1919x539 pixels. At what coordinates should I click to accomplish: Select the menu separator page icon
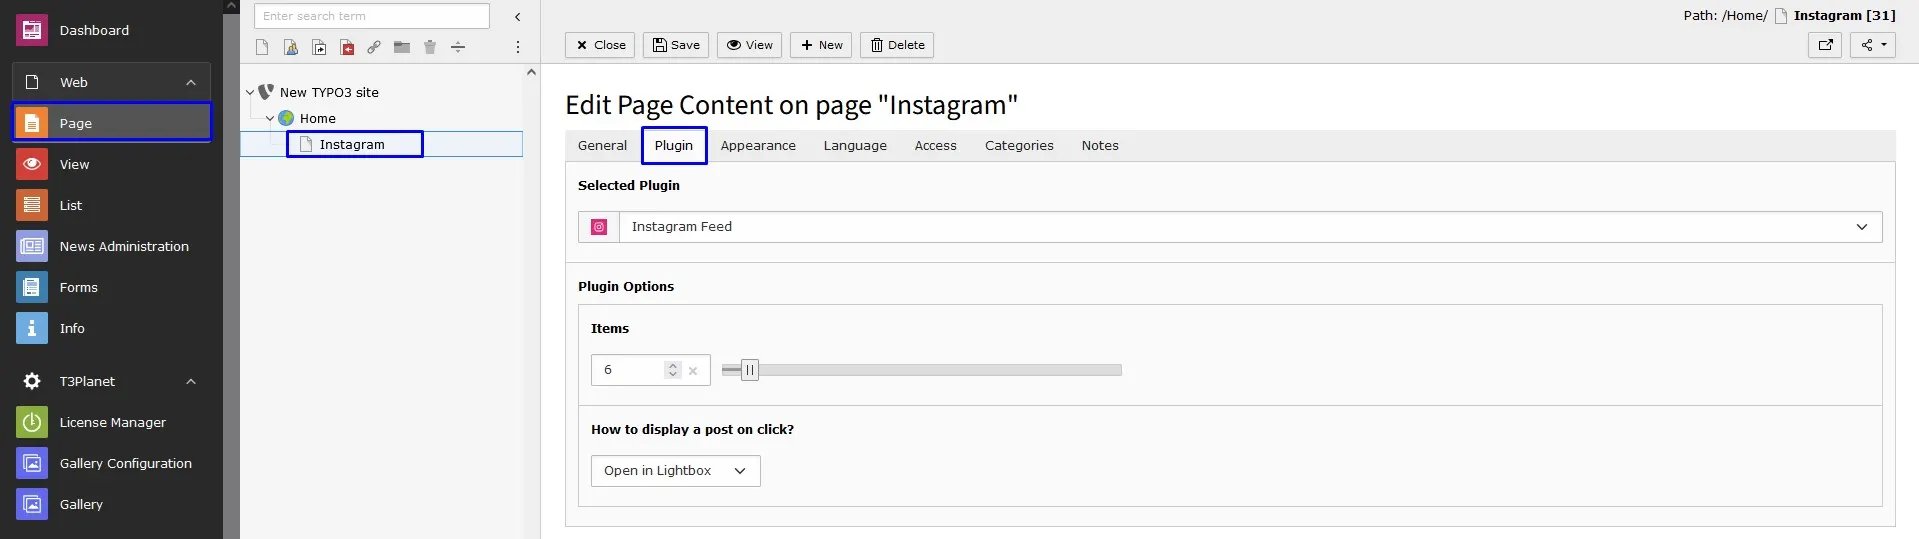point(458,47)
